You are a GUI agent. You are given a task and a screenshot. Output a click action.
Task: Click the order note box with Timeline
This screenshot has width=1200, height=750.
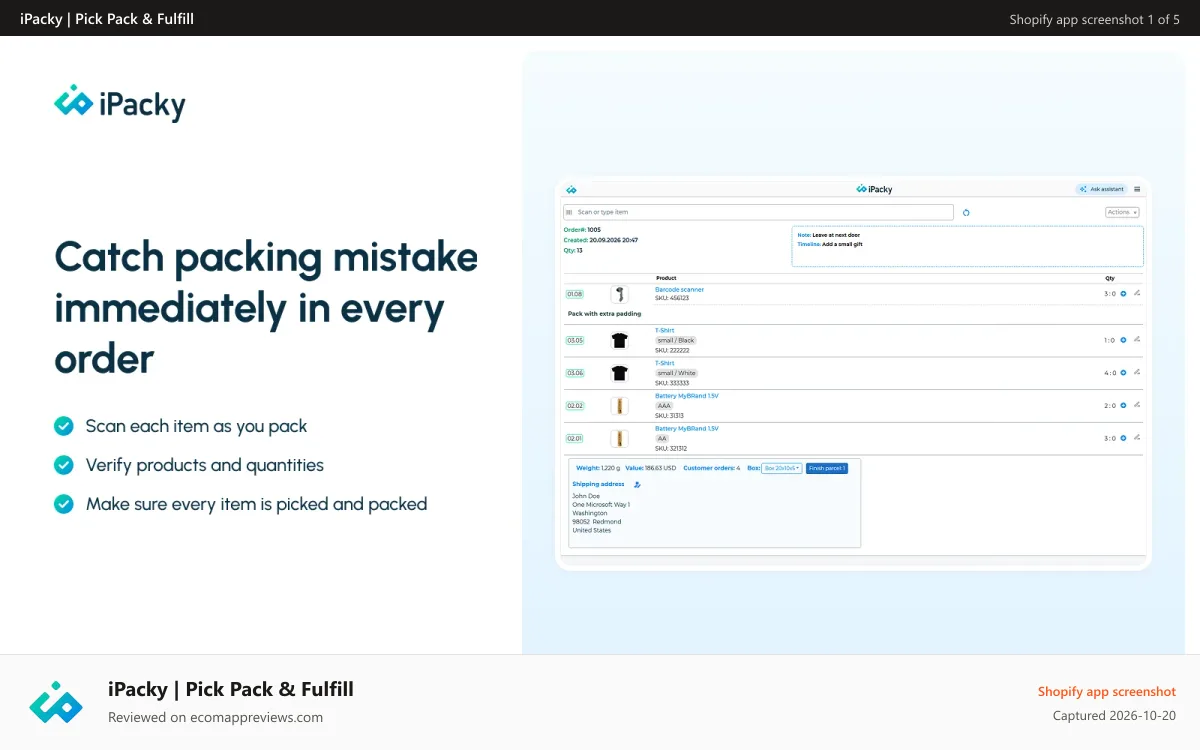[967, 246]
